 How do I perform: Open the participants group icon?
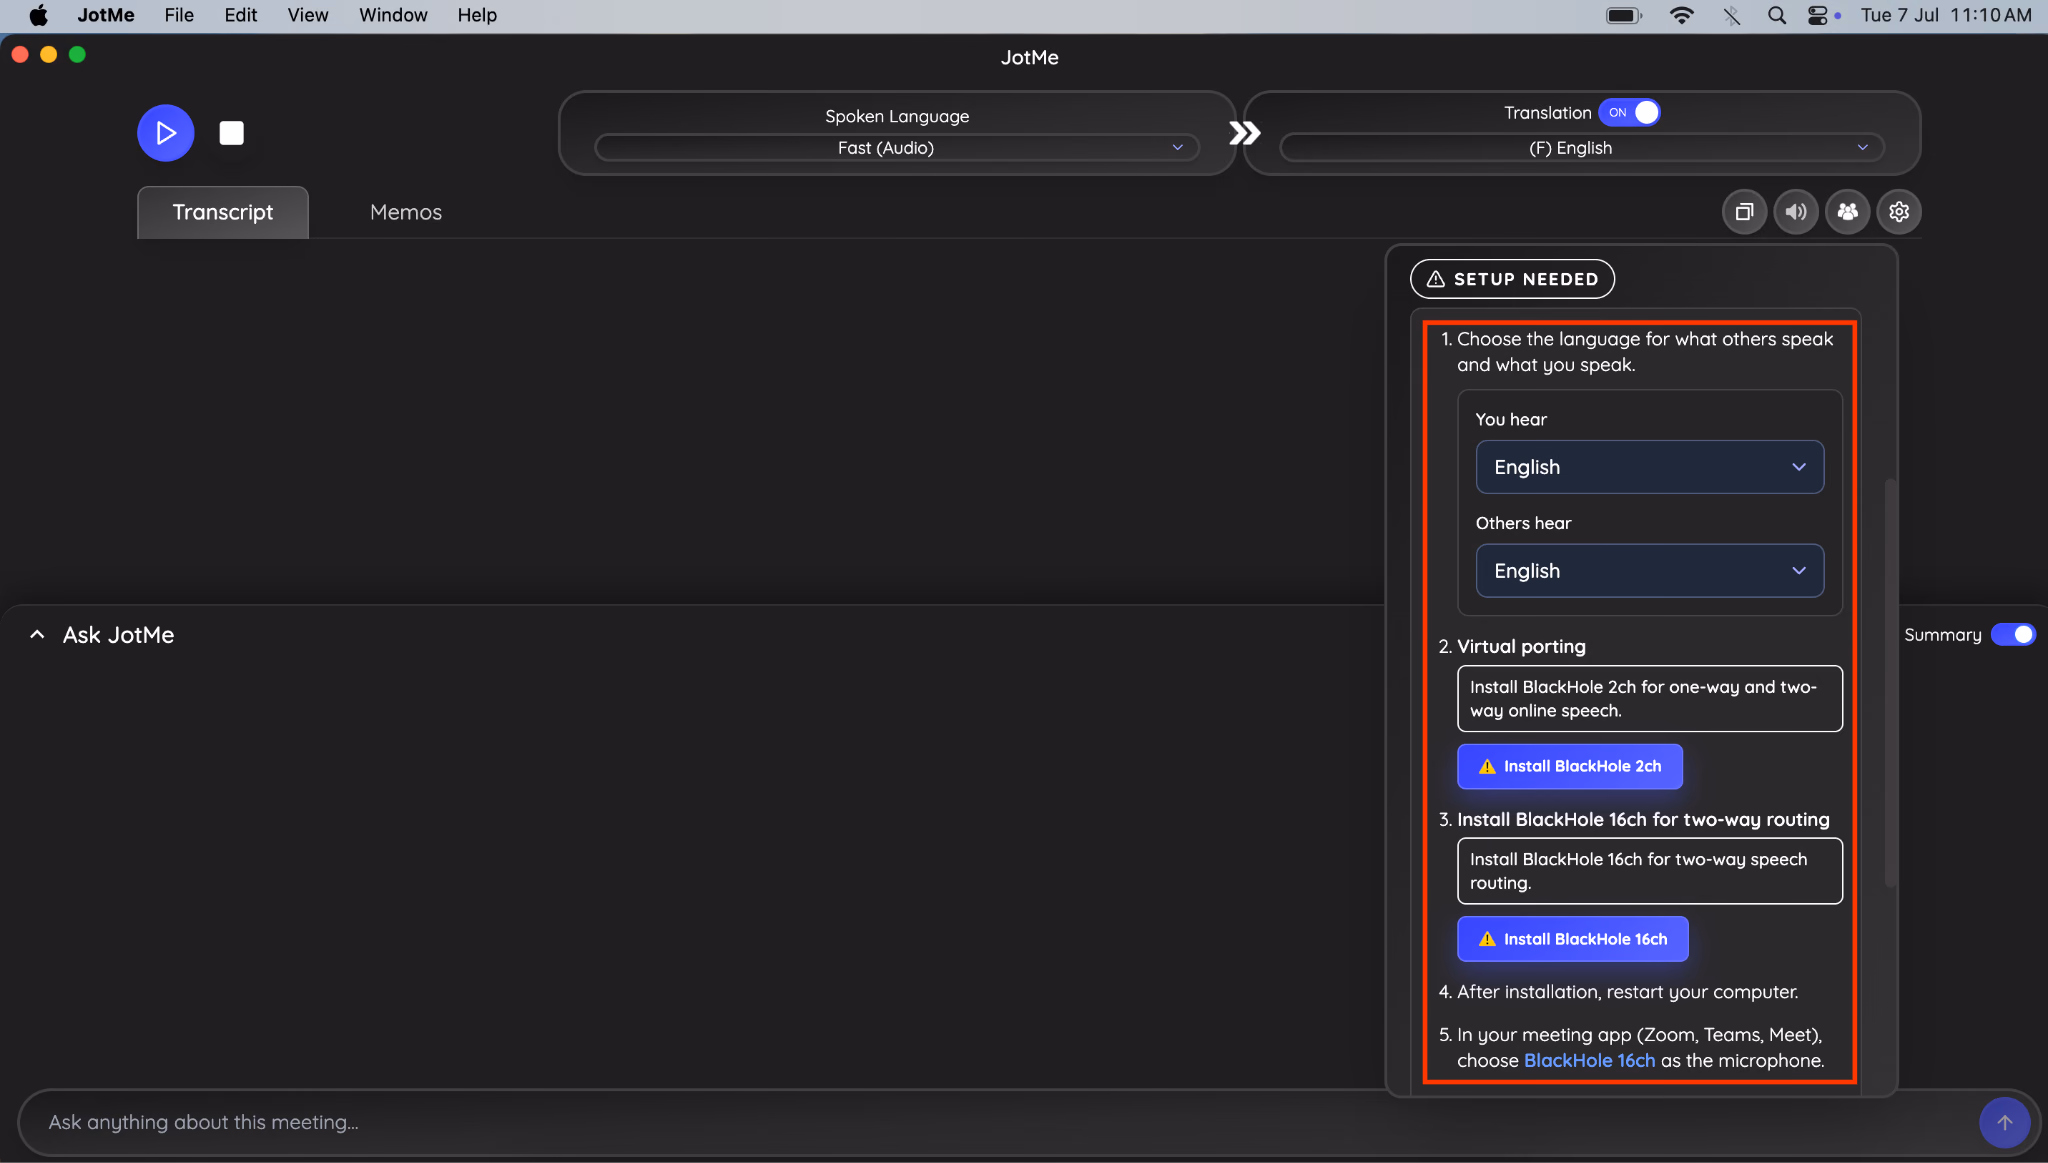click(x=1848, y=212)
